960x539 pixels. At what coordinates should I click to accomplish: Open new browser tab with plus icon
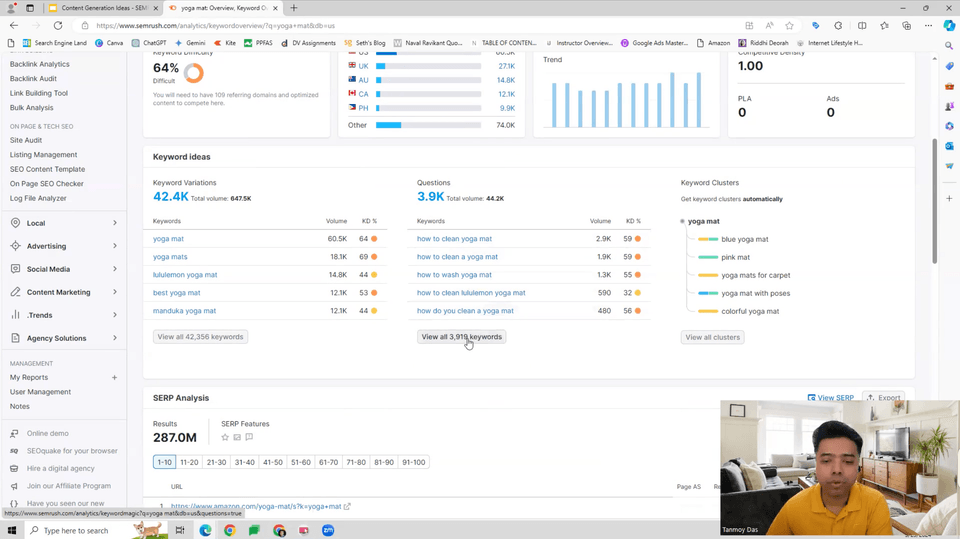click(x=294, y=8)
